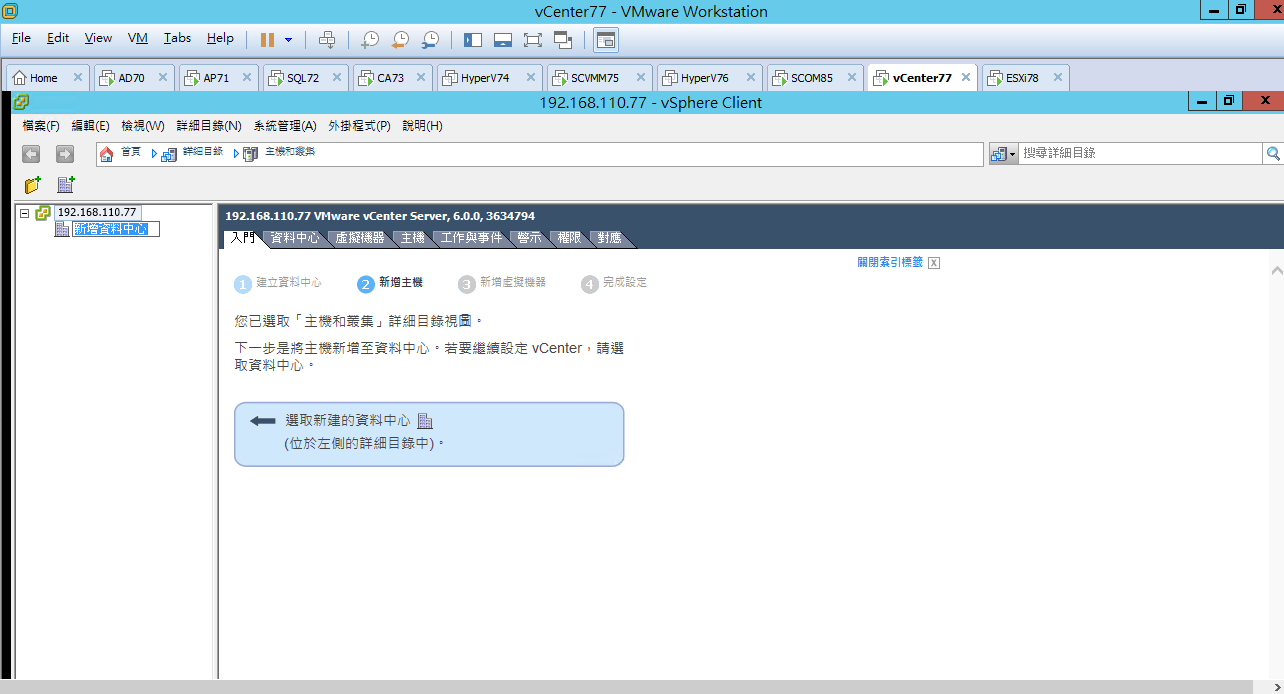The height and width of the screenshot is (694, 1284).
Task: Close the SCOM85 tab
Action: (x=852, y=77)
